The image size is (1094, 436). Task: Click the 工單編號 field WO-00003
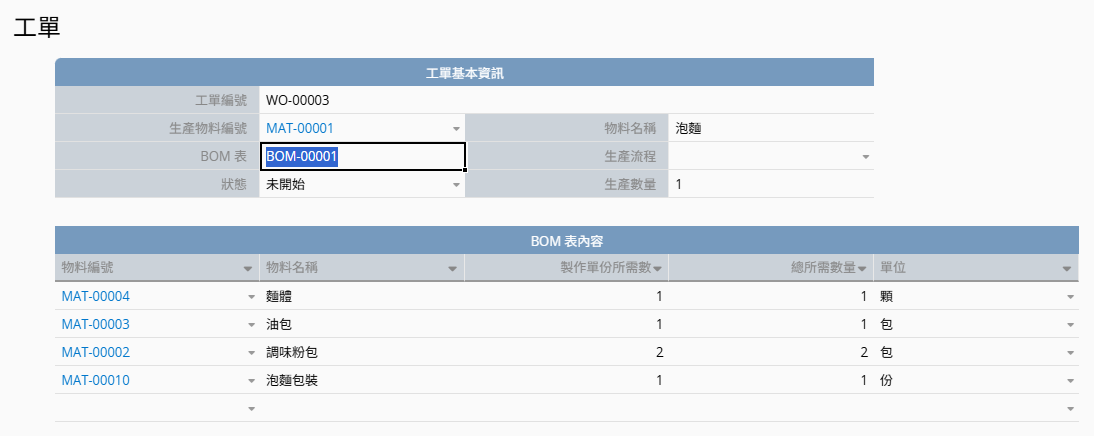point(362,100)
